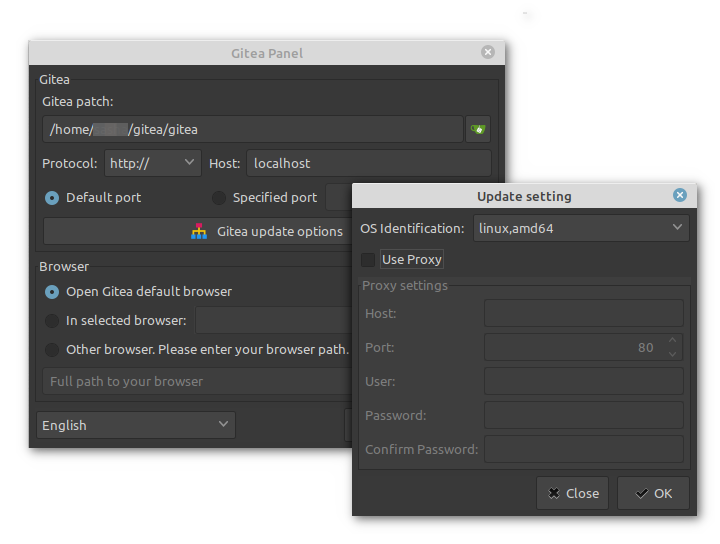Click the Gitea update options button
720x544 pixels.
(198, 231)
